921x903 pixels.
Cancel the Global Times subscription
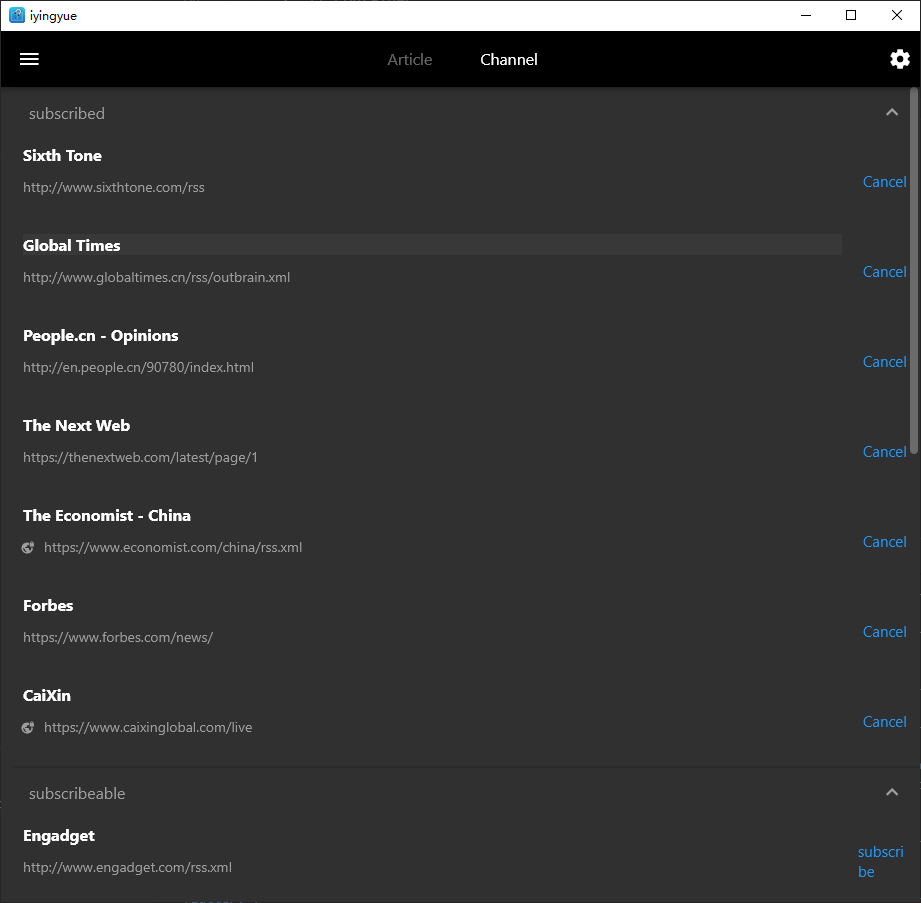[x=884, y=271]
